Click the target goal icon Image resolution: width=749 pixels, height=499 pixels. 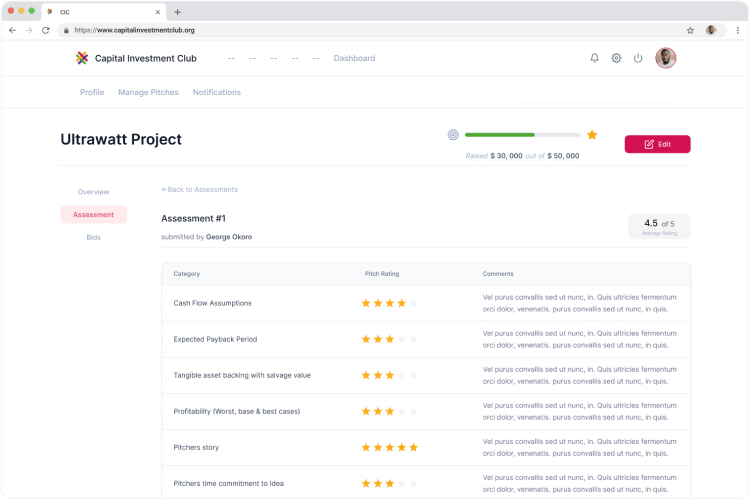(453, 134)
